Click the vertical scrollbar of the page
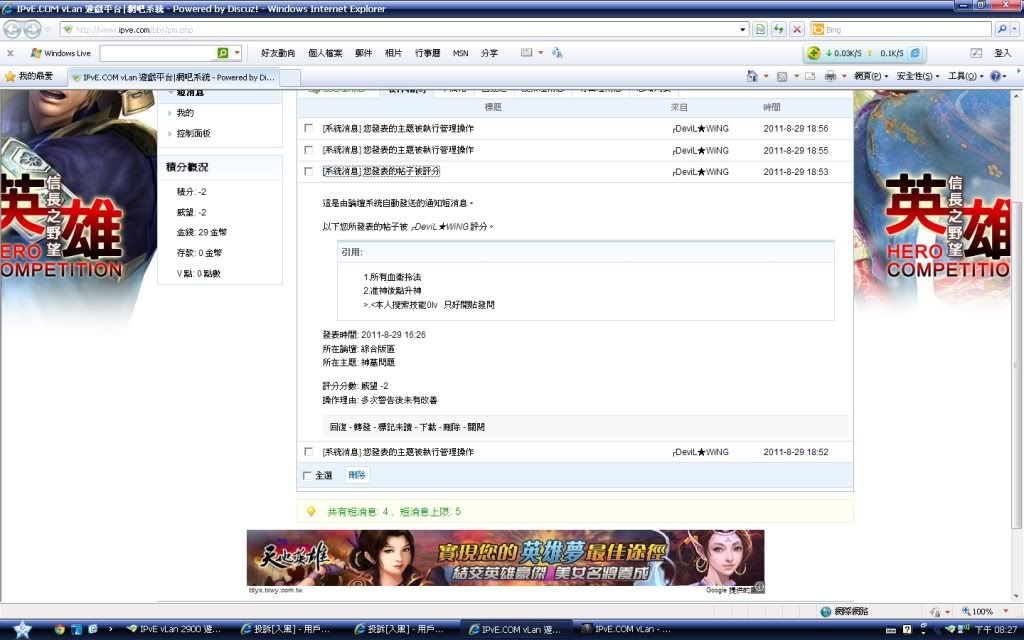 point(1016,350)
